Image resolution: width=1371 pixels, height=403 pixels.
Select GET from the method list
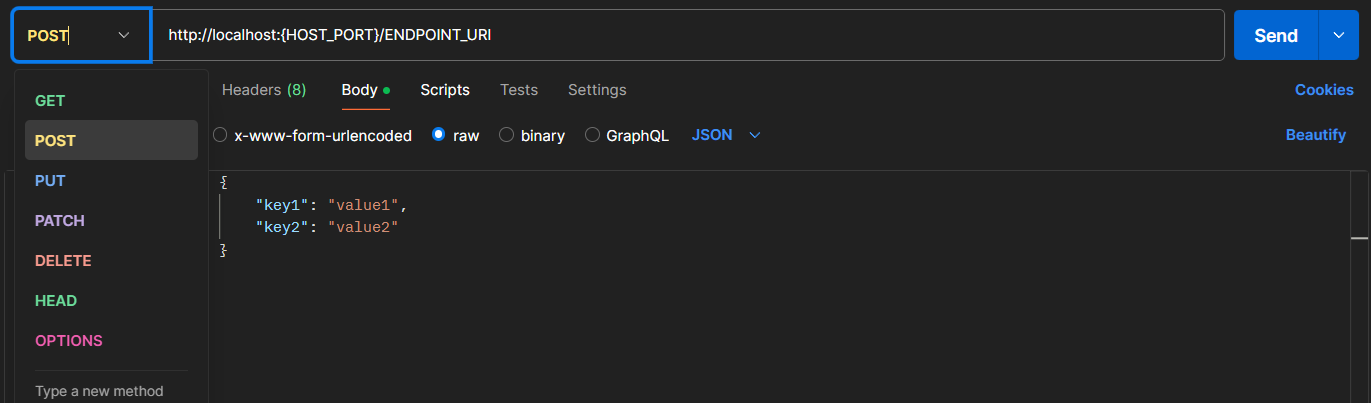[x=50, y=101]
